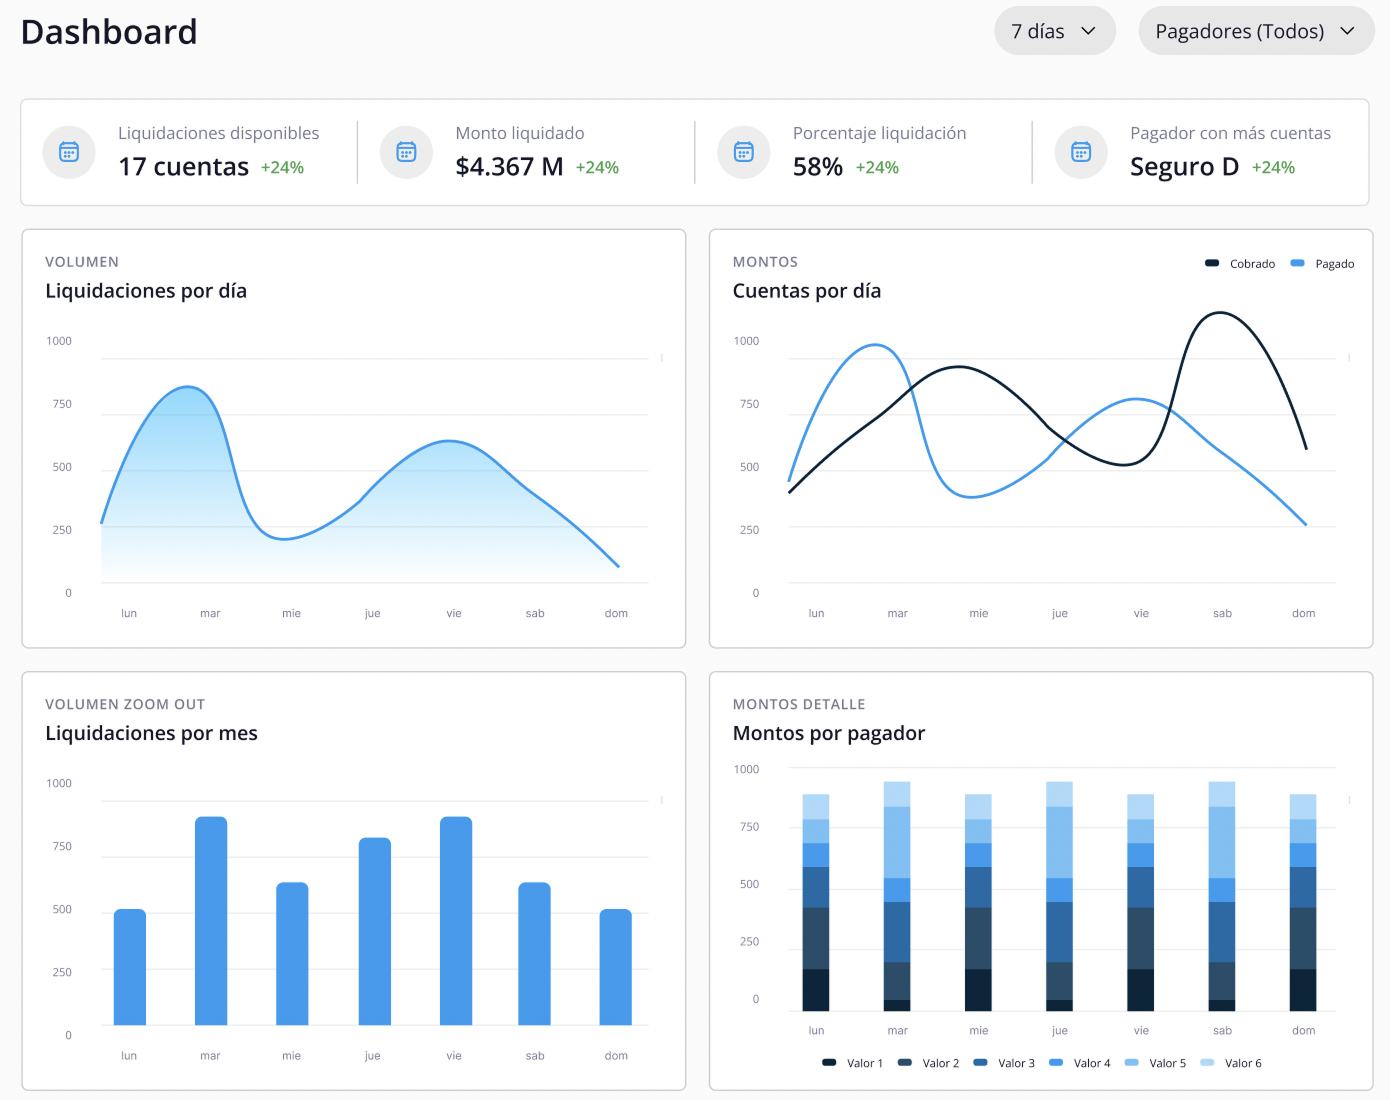This screenshot has width=1390, height=1100.
Task: Open the Pagadores (Todos) dropdown
Action: coord(1255,30)
